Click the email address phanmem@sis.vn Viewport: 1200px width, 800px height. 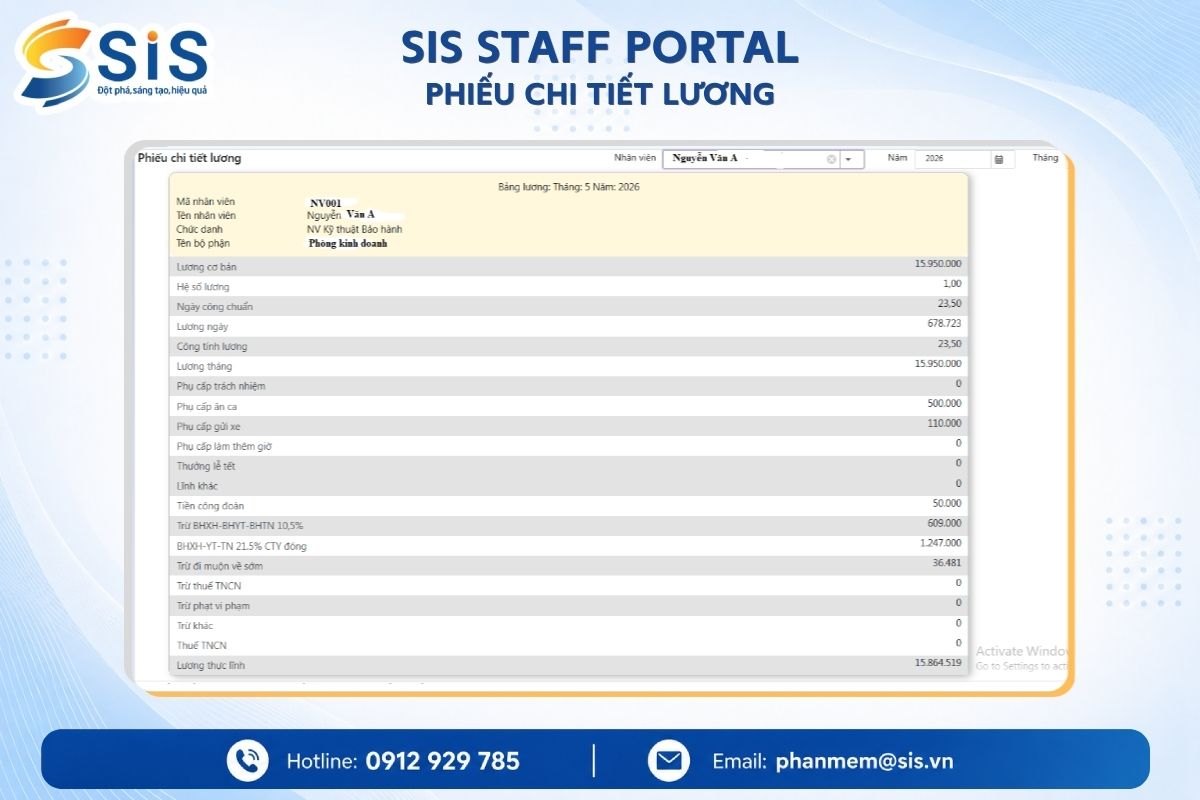pyautogui.click(x=864, y=761)
